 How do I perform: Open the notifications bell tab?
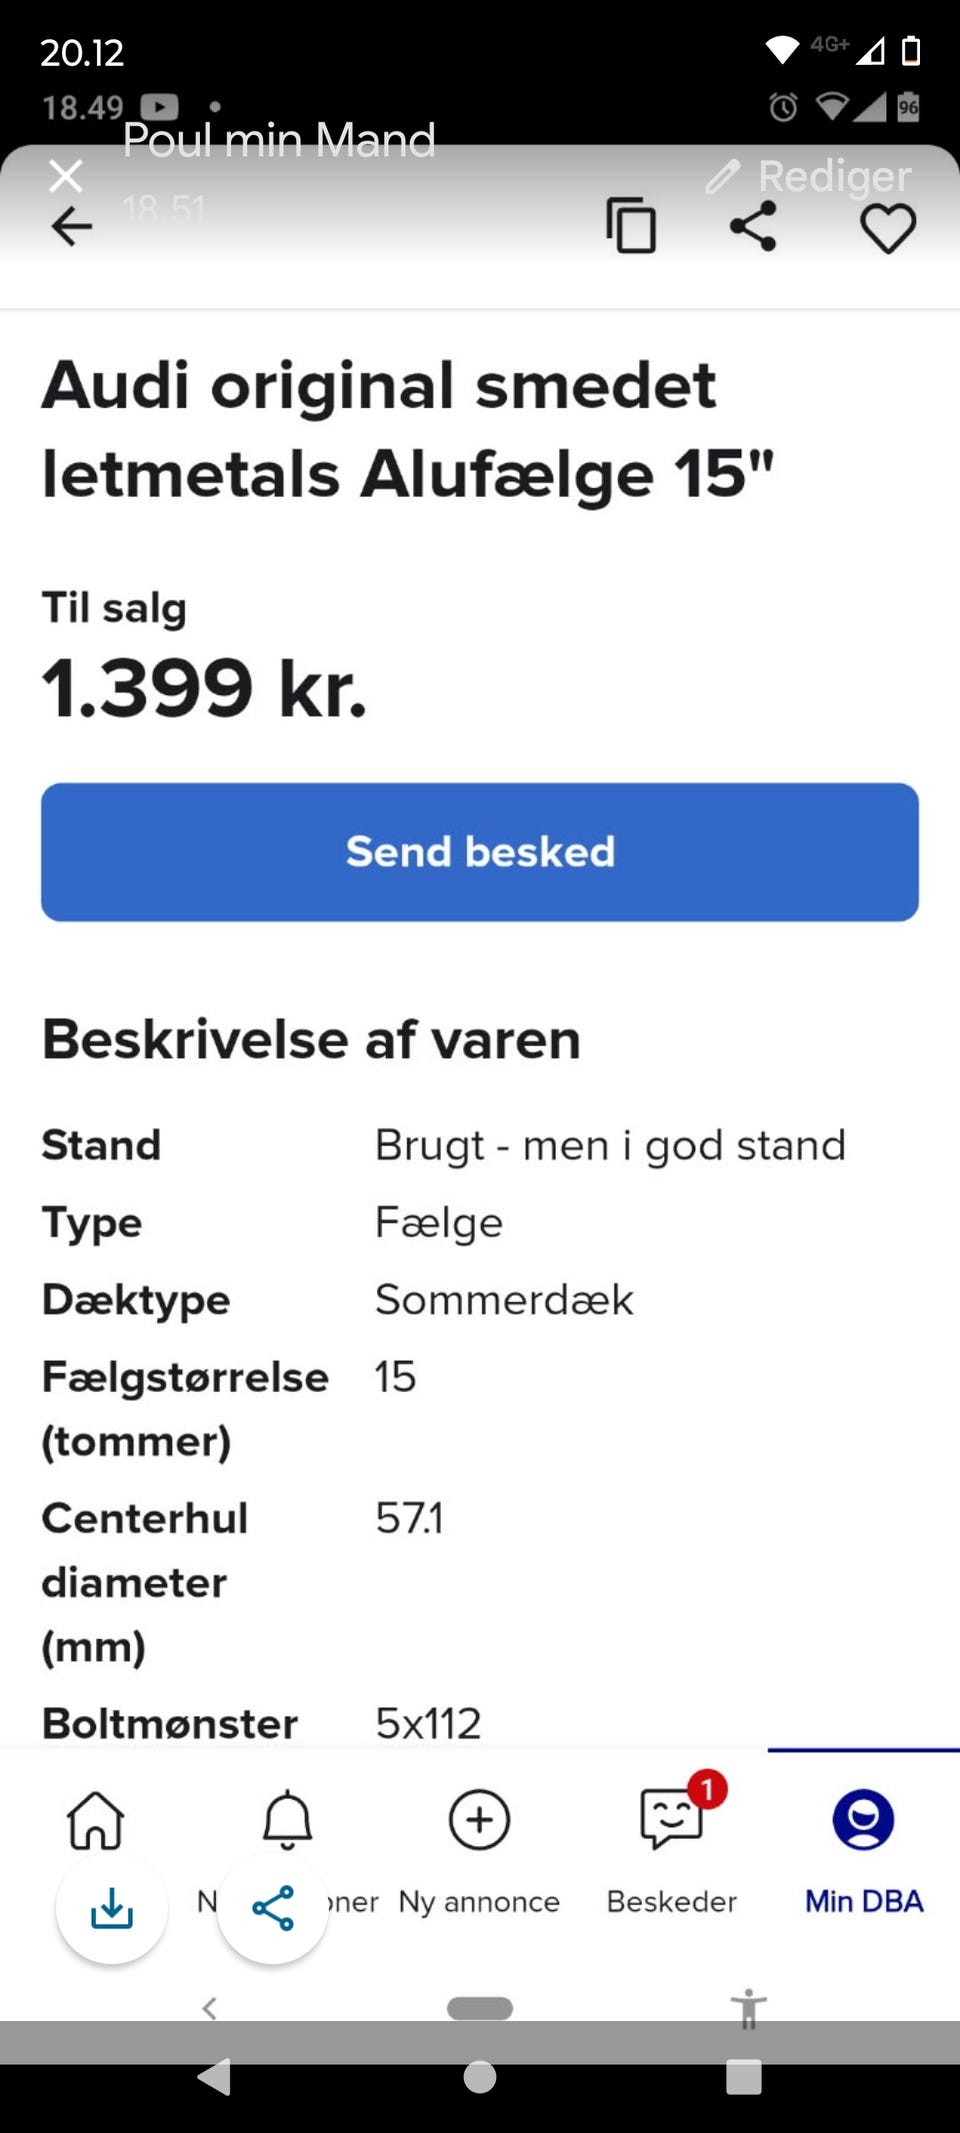[287, 1820]
